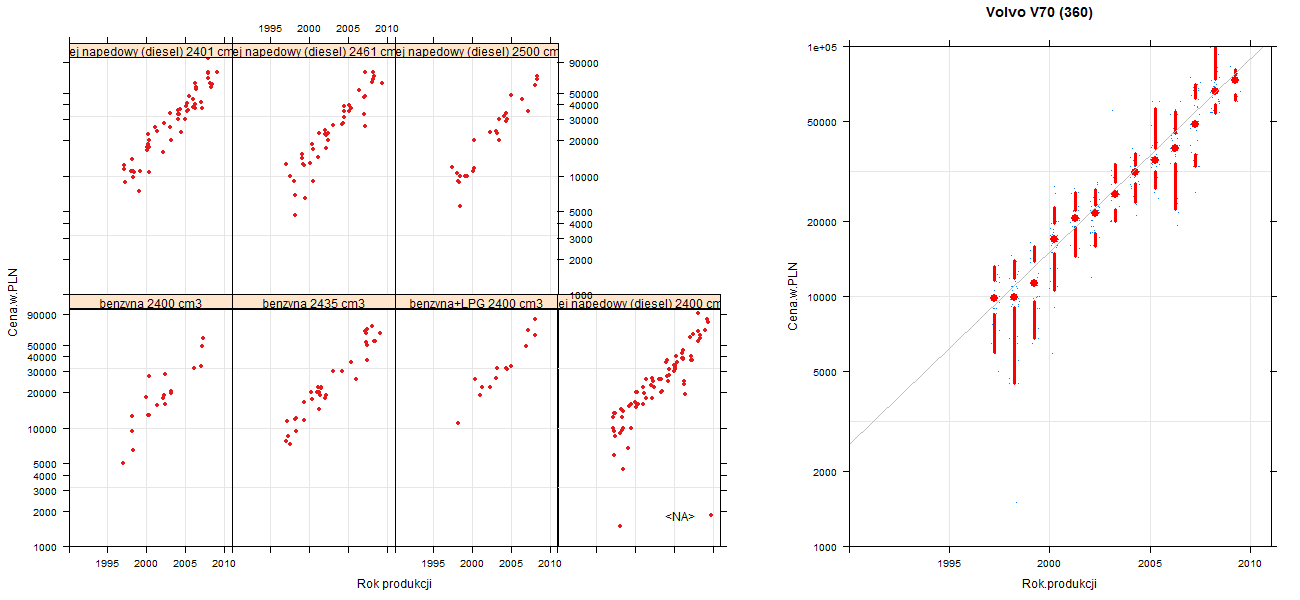Click the "2010" tick above the diesel 2461 panel

click(387, 28)
